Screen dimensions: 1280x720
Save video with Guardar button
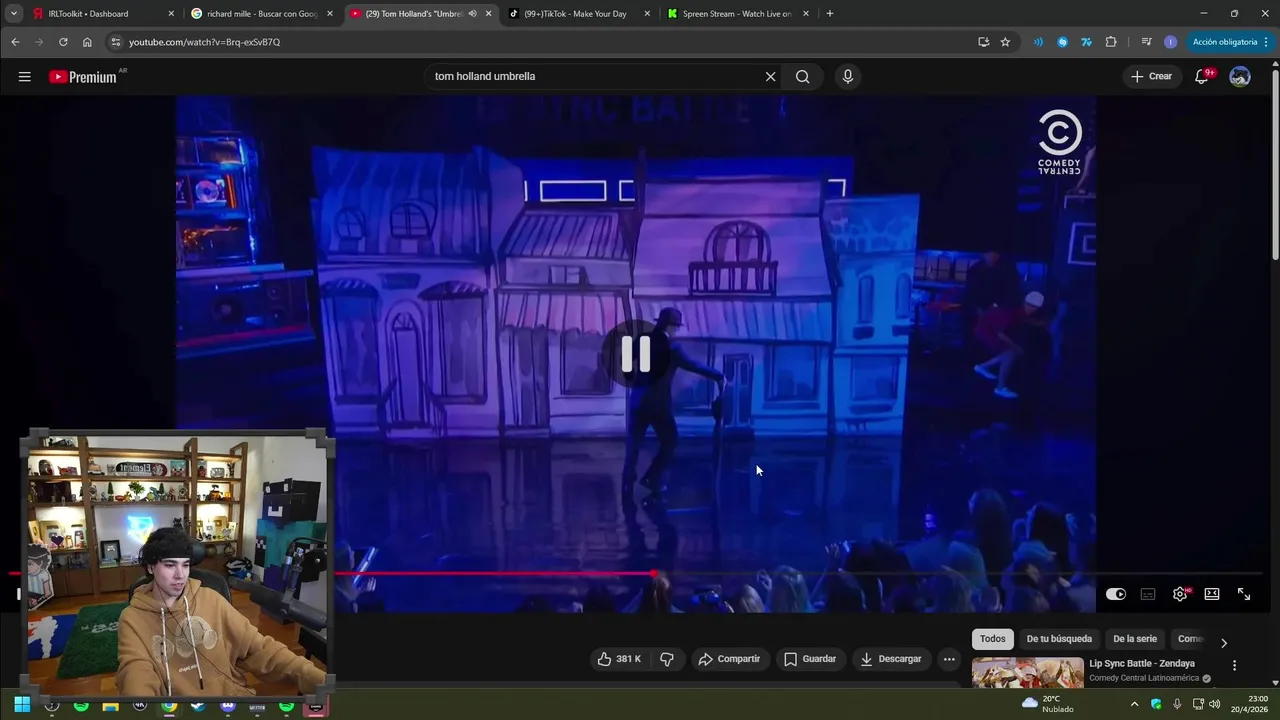[x=810, y=659]
